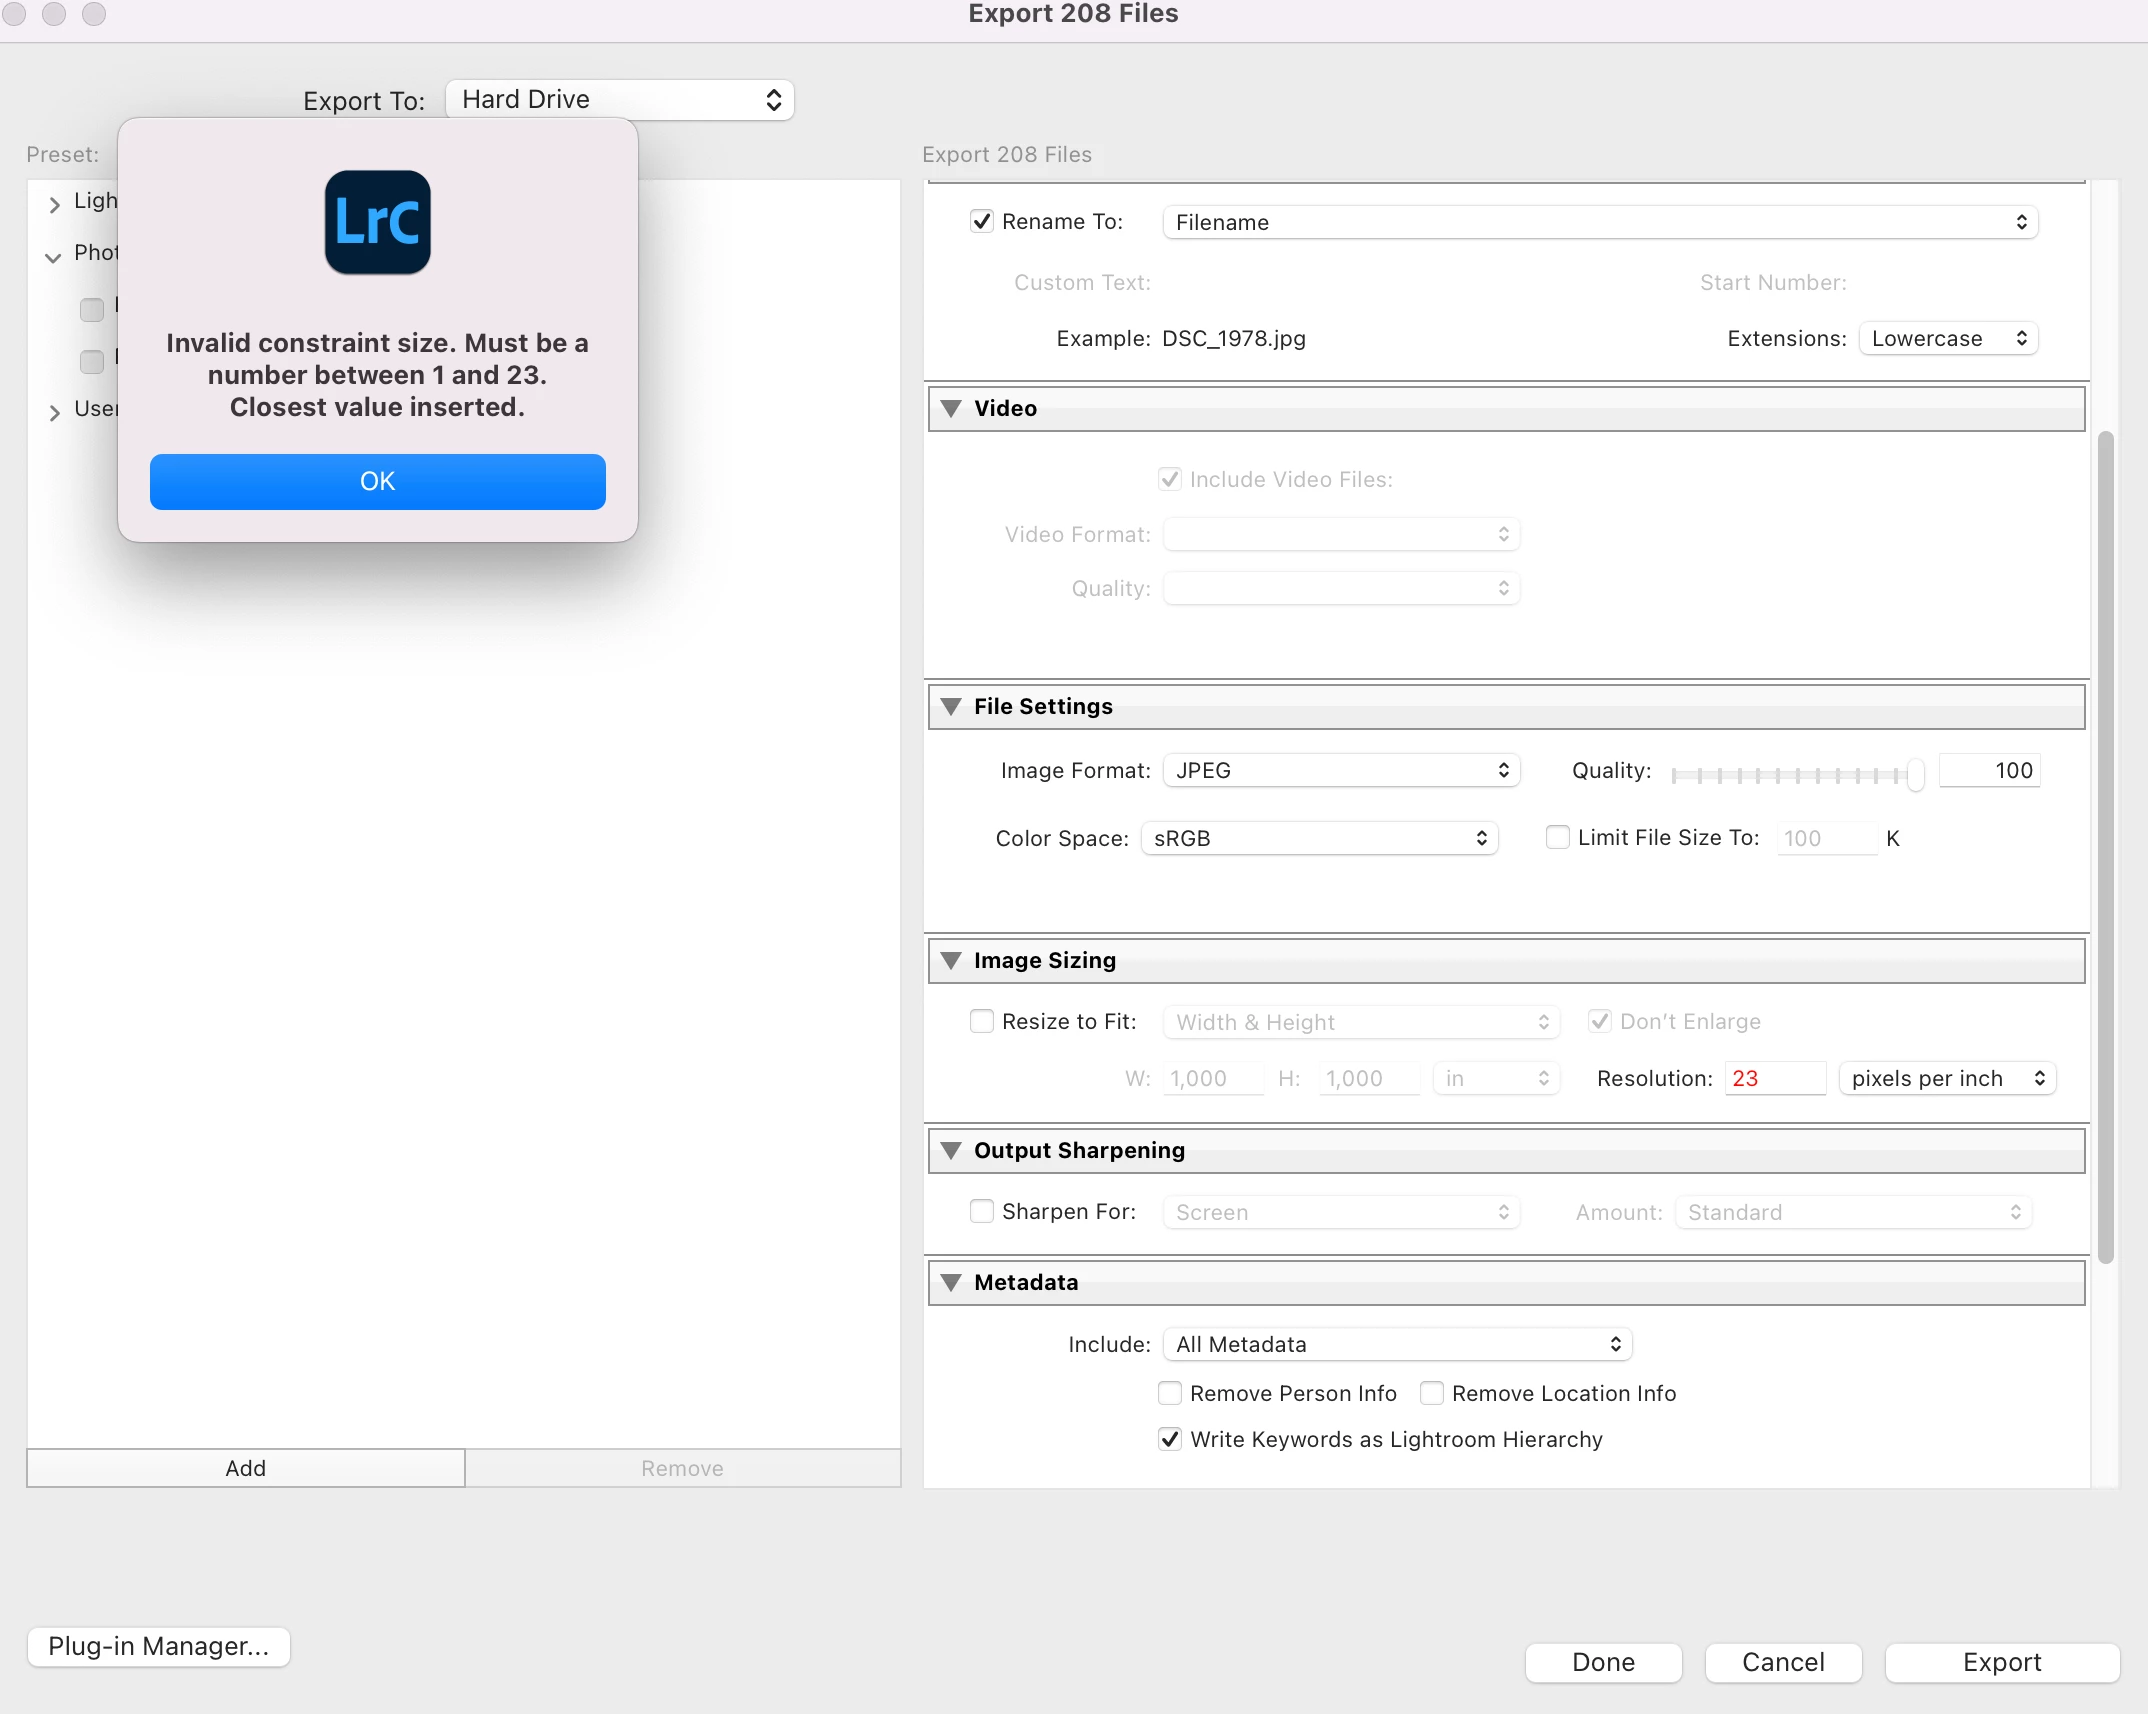The width and height of the screenshot is (2148, 1714).
Task: Open the Image Format JPEG dropdown
Action: (x=1341, y=770)
